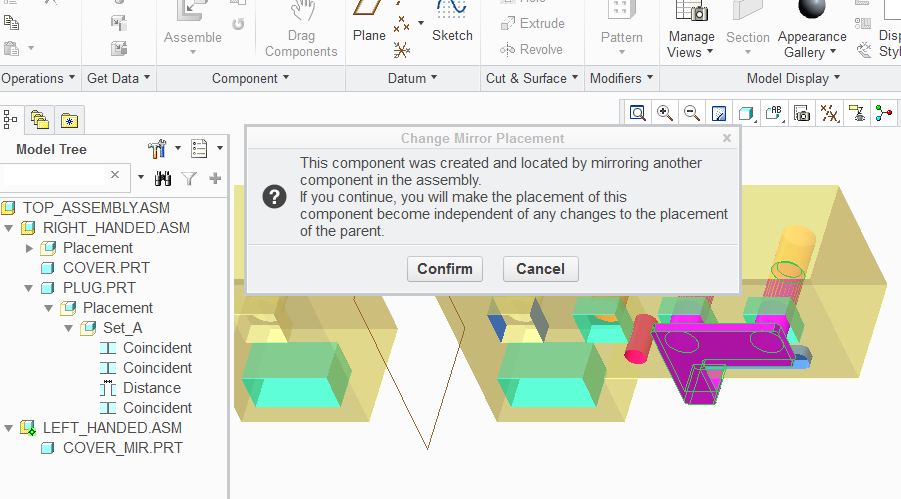Confirm the mirror placement change
The height and width of the screenshot is (499, 901).
point(445,269)
